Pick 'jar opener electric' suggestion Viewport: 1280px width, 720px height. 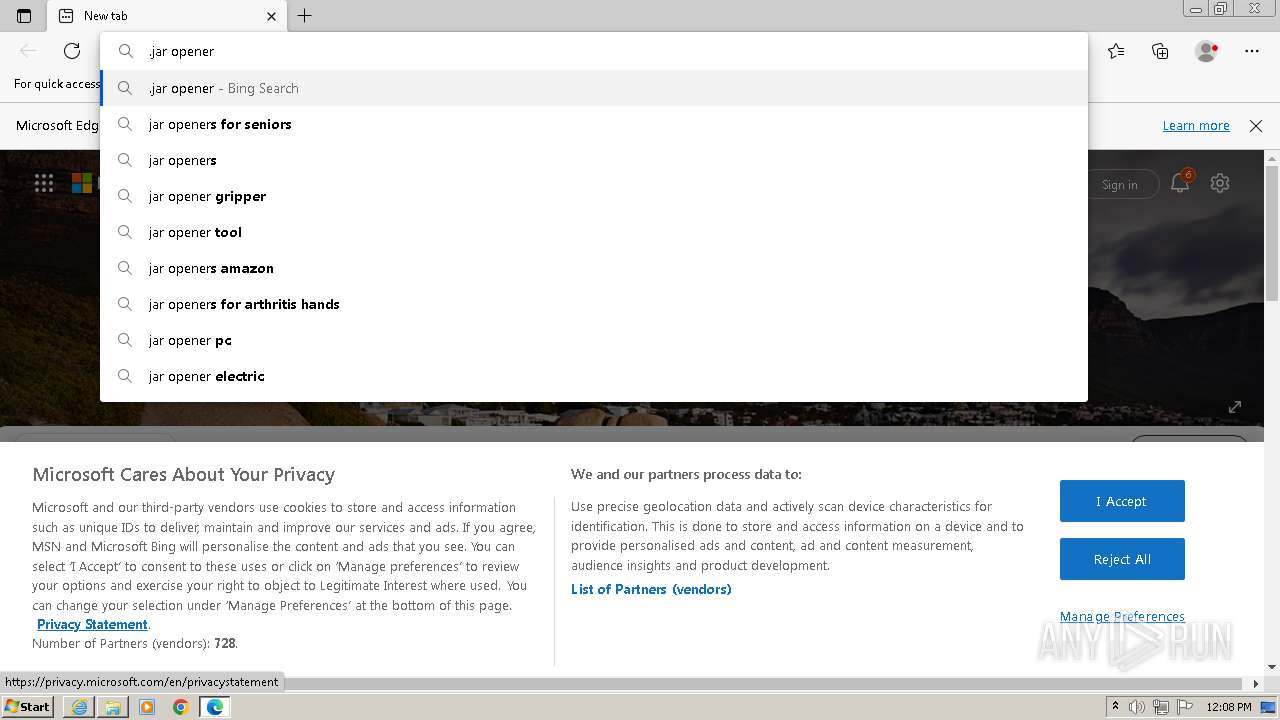pyautogui.click(x=594, y=376)
